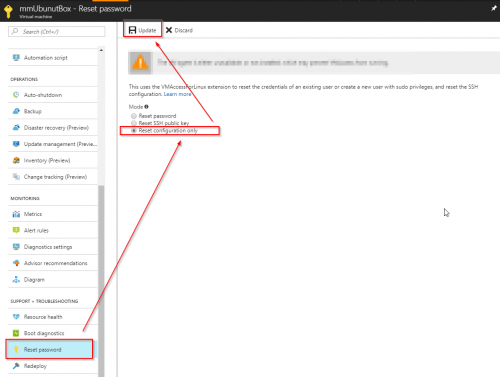Screen dimensions: 500x377
Task: Click the Change tracking icon
Action: [x=16, y=177]
